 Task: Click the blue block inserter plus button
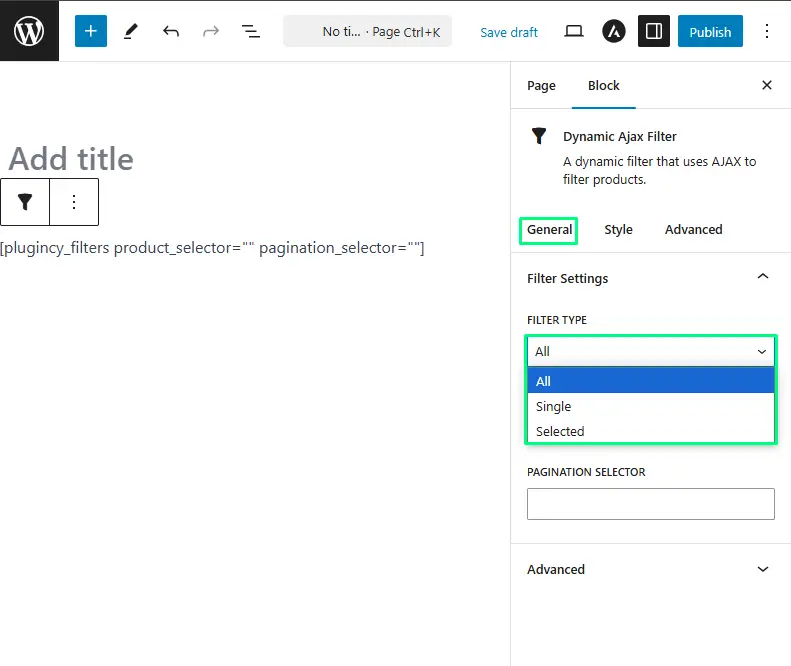[91, 31]
